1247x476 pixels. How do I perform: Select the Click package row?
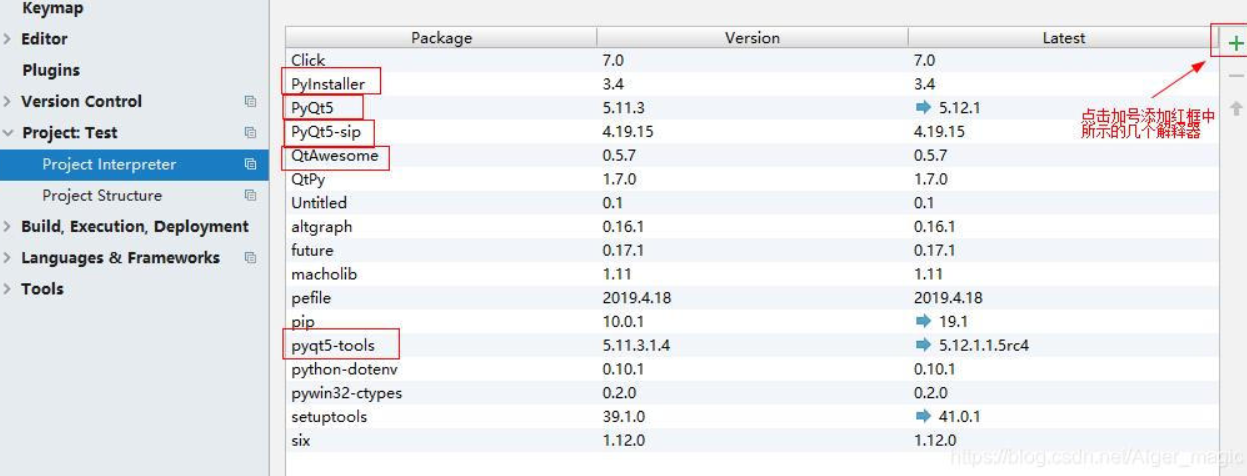752,61
